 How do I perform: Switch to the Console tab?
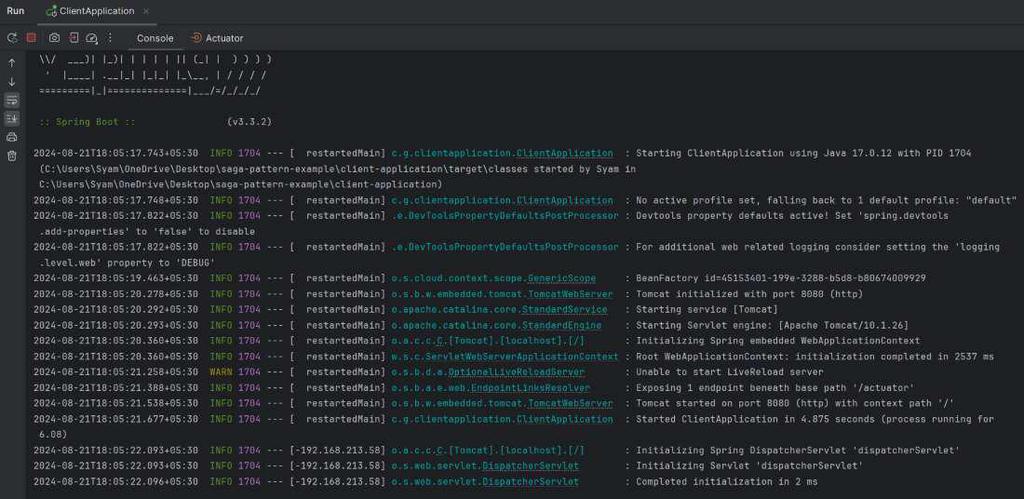click(155, 38)
